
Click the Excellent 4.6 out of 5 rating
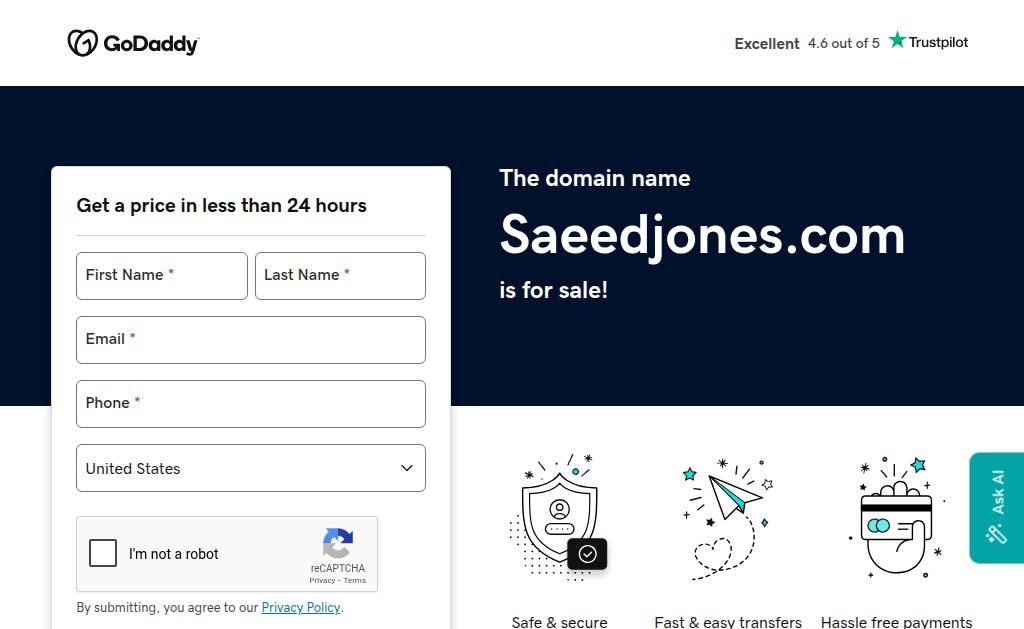point(806,43)
